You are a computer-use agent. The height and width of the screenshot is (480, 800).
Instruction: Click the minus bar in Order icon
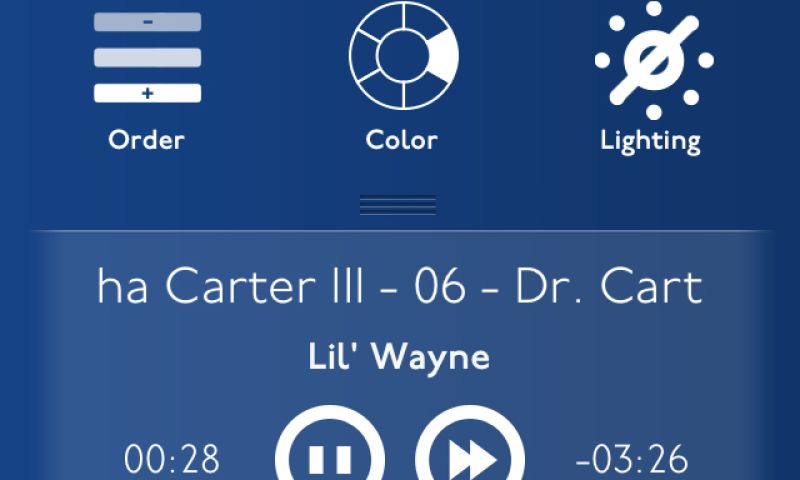(x=147, y=22)
